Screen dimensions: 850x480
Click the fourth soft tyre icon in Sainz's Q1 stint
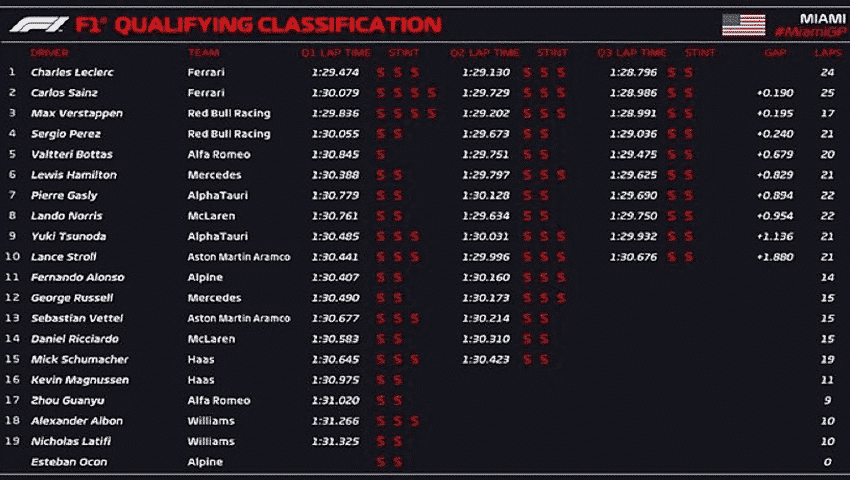tap(432, 93)
